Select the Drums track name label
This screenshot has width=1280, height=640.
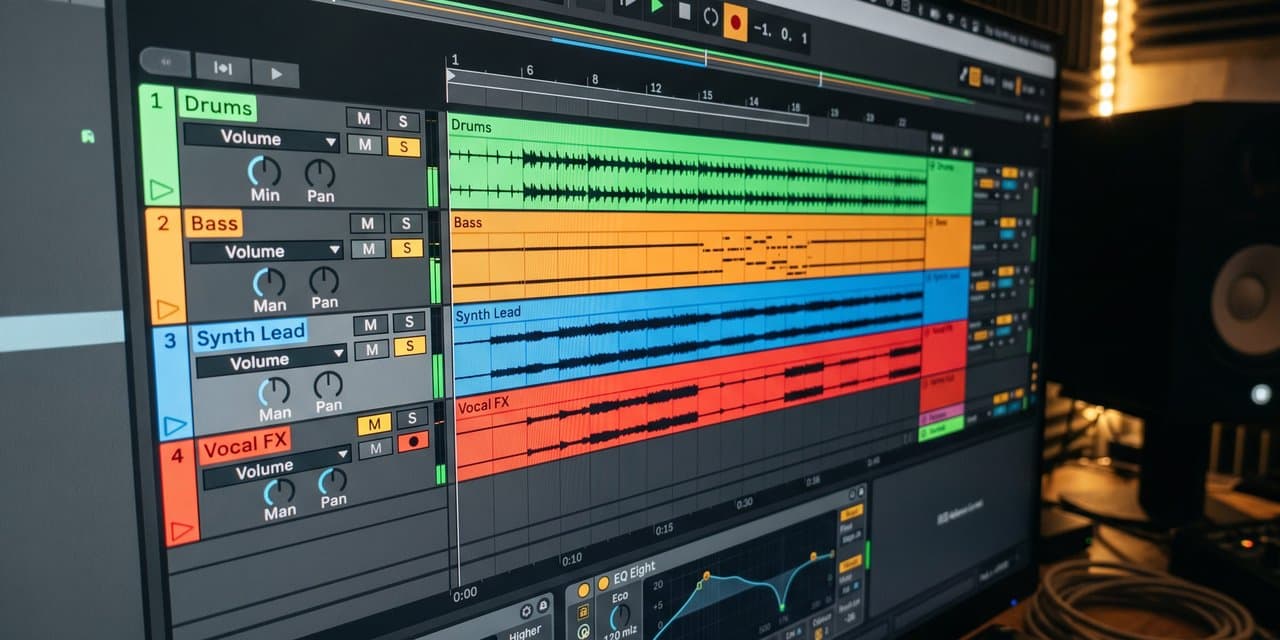[x=217, y=105]
